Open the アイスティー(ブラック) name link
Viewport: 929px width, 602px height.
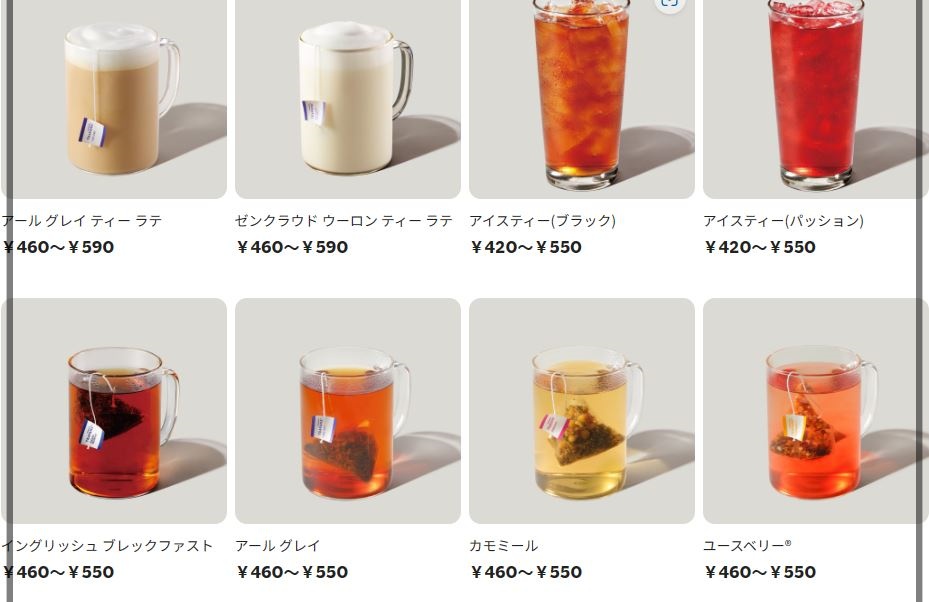click(543, 221)
